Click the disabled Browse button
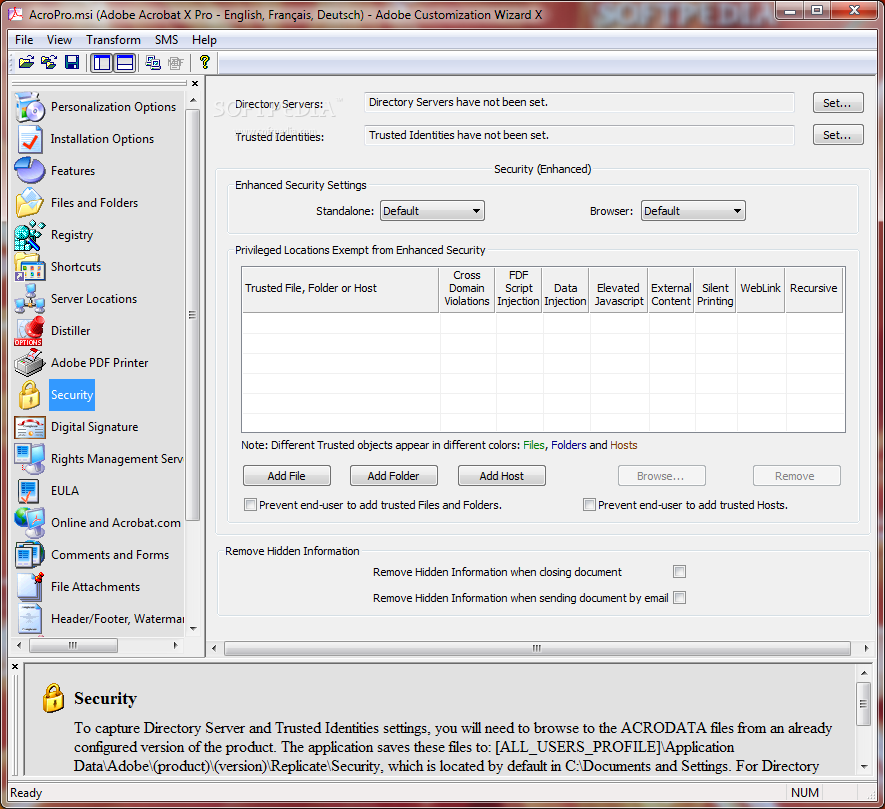This screenshot has height=809, width=885. [661, 476]
